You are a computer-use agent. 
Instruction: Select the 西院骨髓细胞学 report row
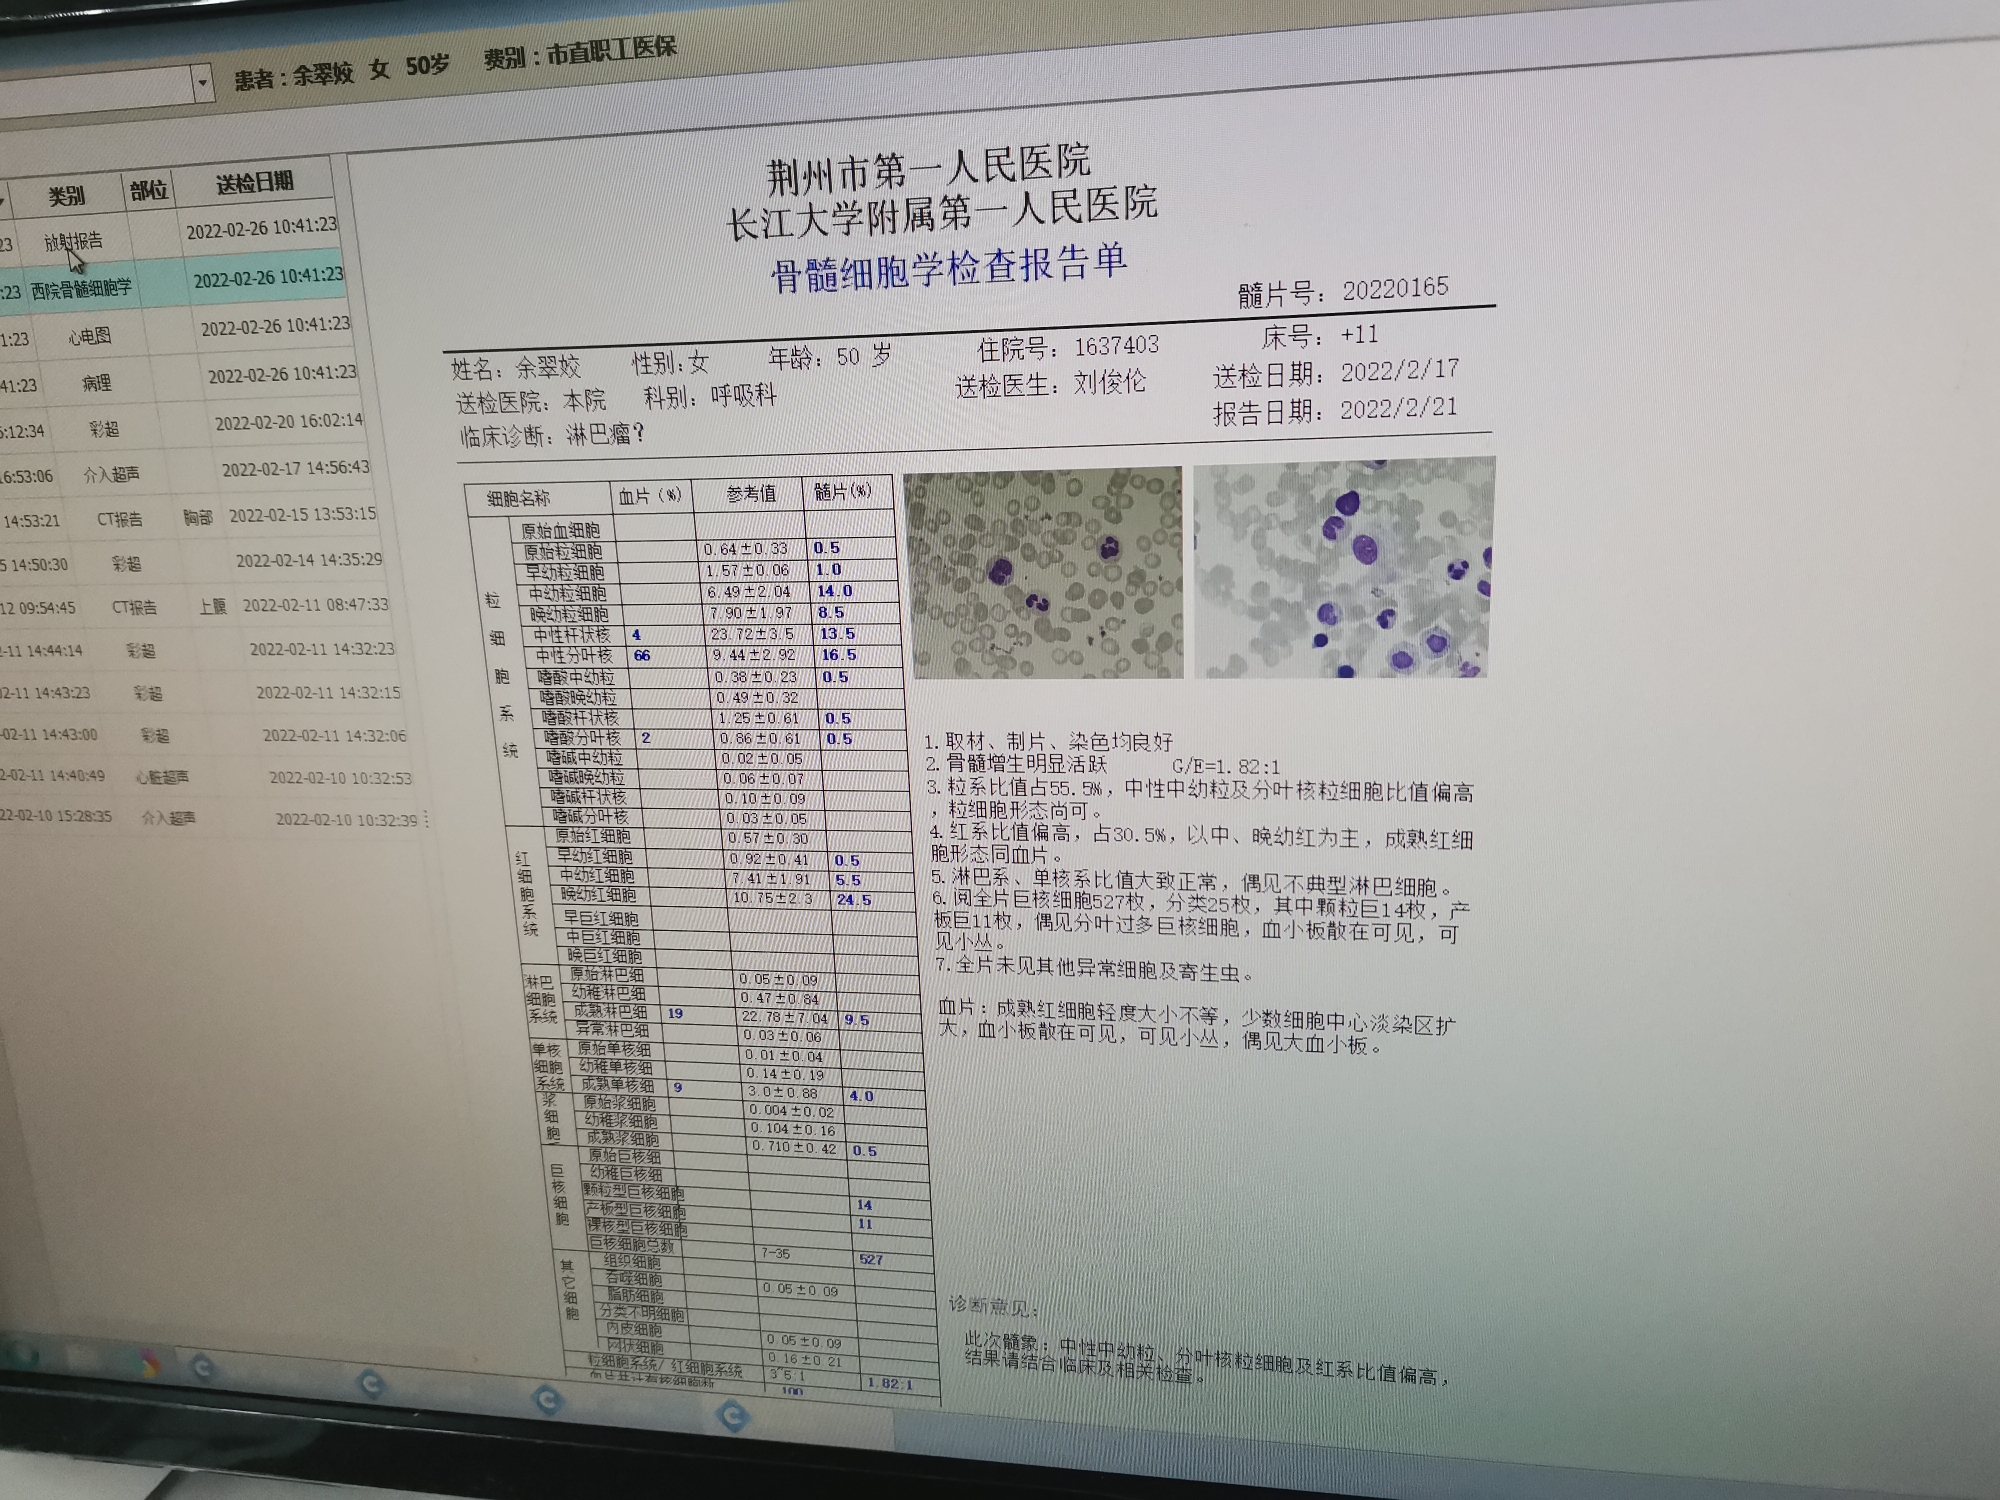click(172, 284)
